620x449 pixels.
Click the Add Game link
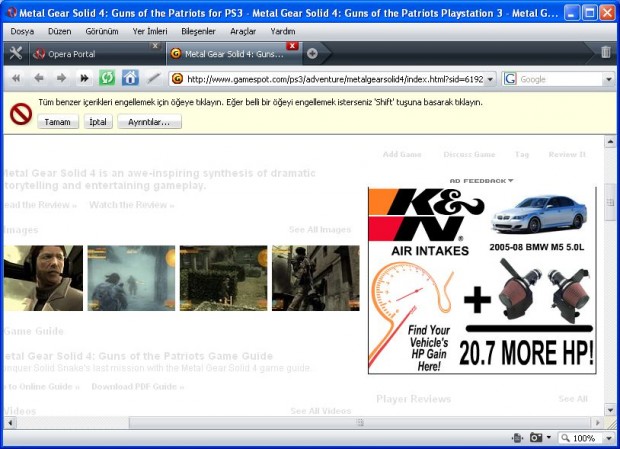[x=402, y=155]
